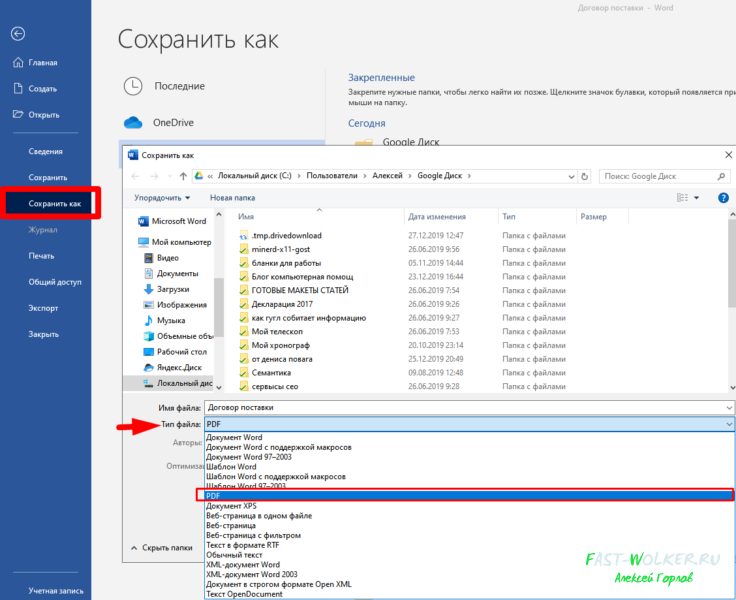Image resolution: width=736 pixels, height=600 pixels.
Task: Select Microsoft Word in the navigation pane
Action: point(178,221)
